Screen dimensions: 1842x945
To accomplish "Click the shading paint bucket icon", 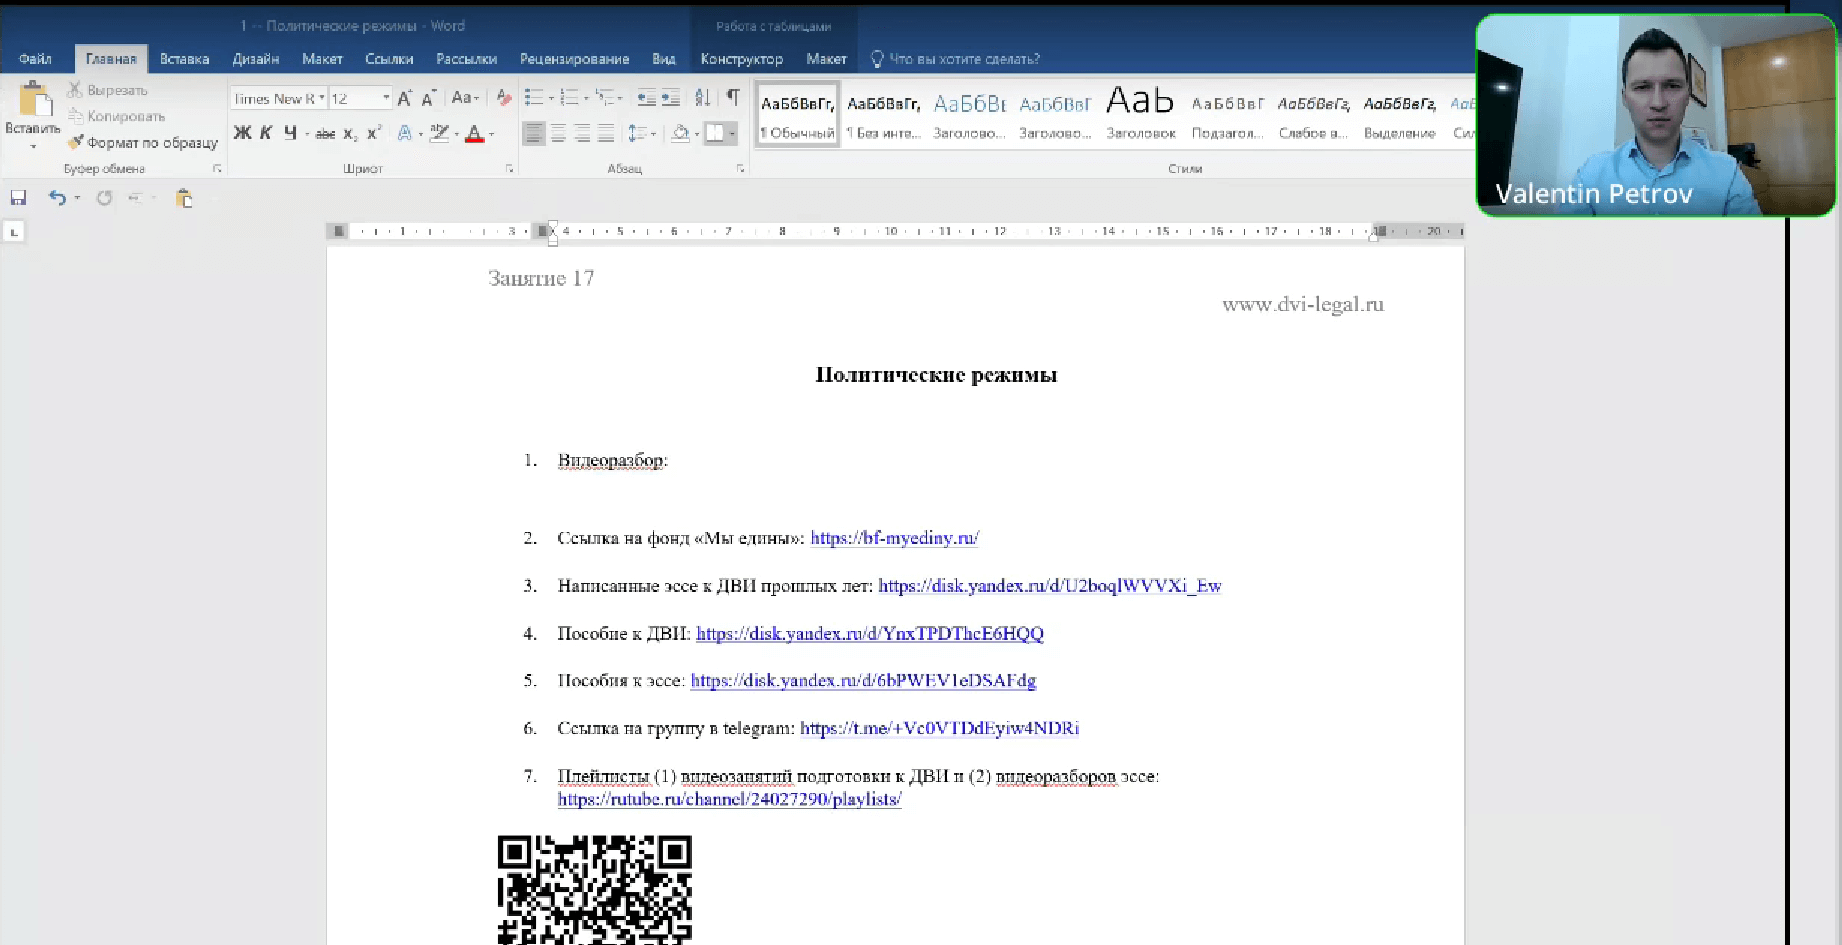I will coord(680,133).
